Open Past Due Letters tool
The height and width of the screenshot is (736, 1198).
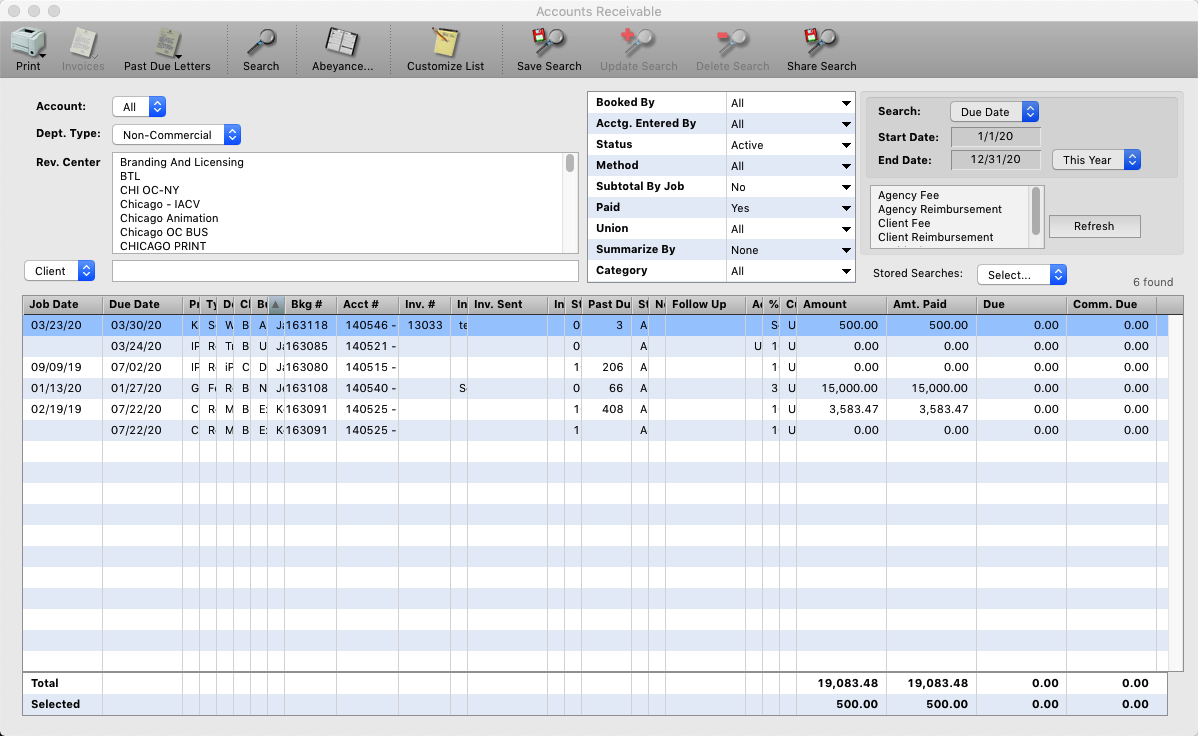(167, 50)
